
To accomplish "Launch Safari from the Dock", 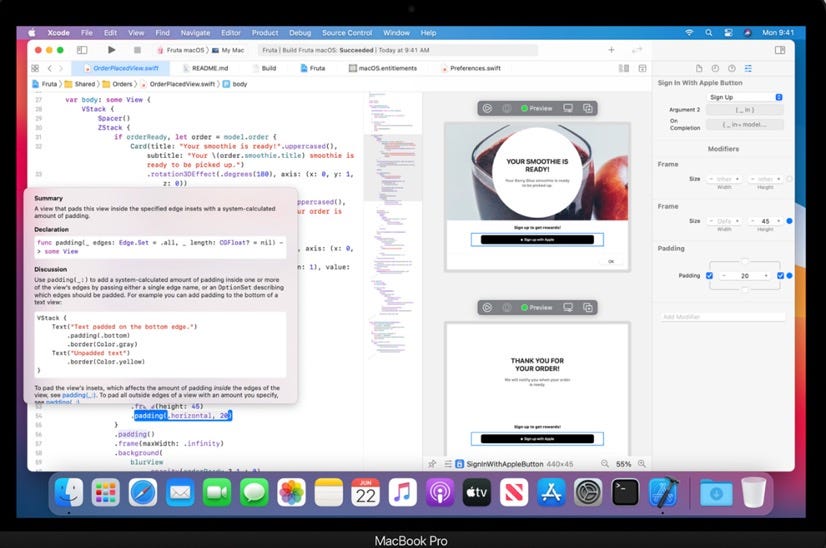I will (143, 493).
